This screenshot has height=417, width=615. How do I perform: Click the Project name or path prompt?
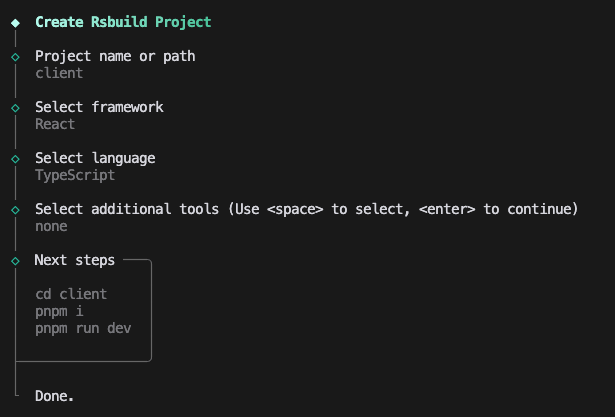[x=115, y=56]
